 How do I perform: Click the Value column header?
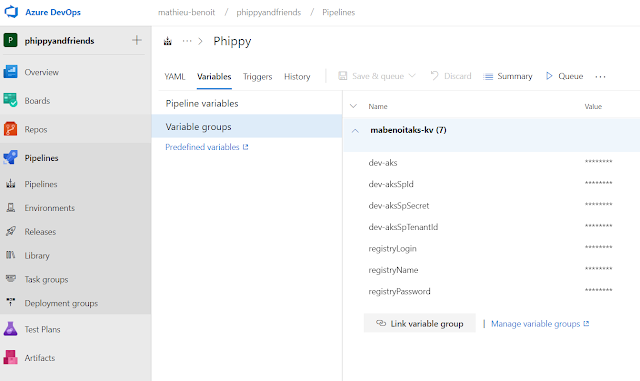pyautogui.click(x=593, y=106)
